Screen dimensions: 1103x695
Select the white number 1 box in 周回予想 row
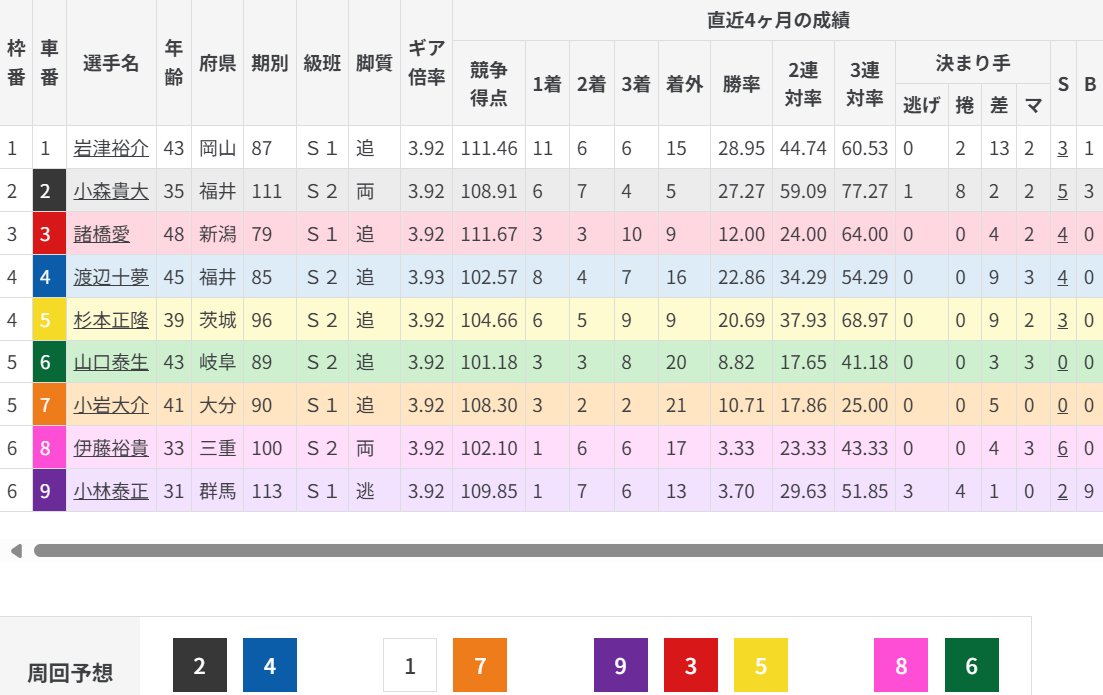click(410, 665)
